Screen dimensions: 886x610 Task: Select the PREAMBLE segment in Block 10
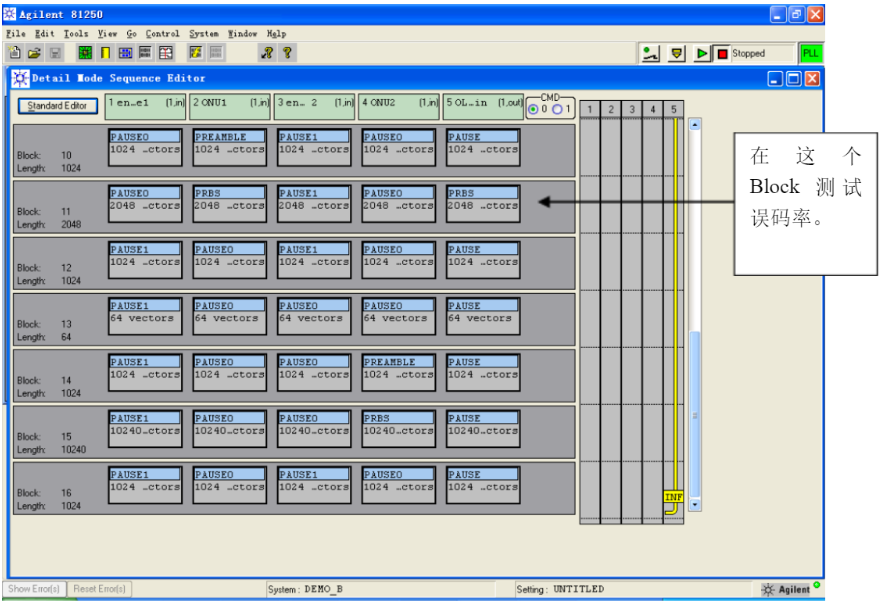[x=229, y=144]
